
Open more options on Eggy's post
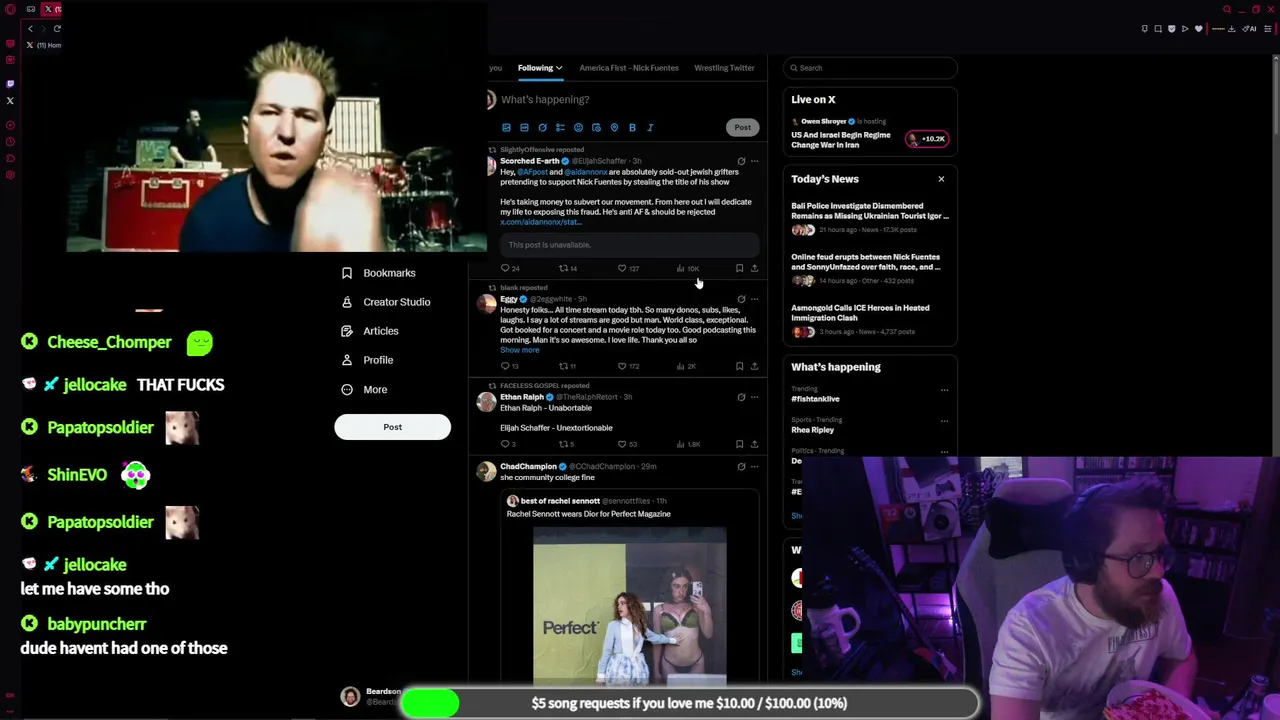tap(754, 299)
